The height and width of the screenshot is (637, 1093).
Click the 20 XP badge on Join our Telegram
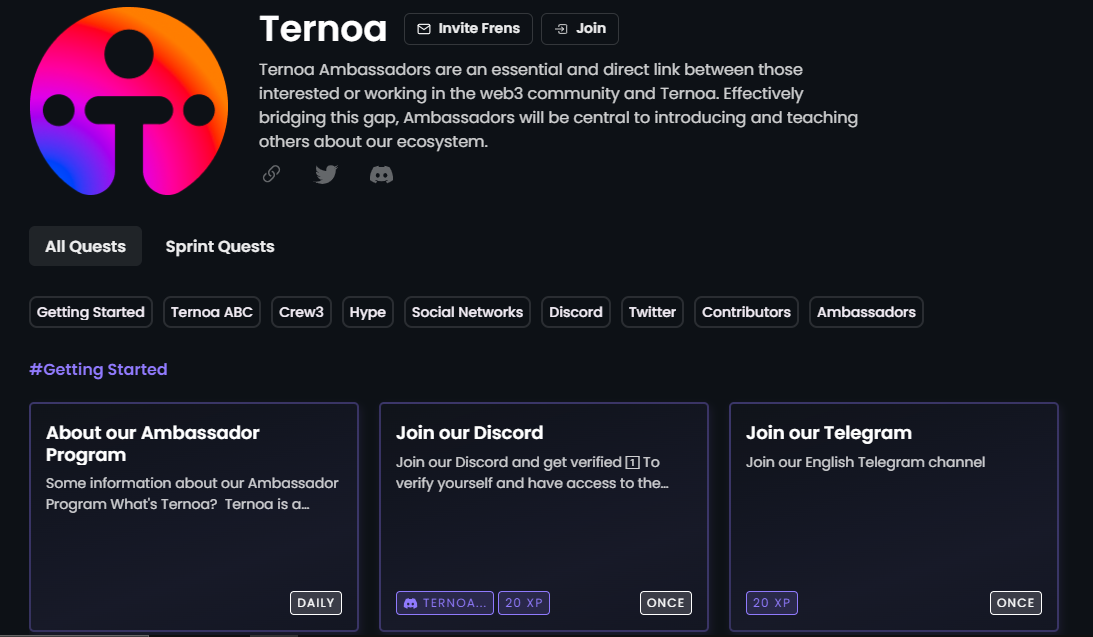click(x=772, y=602)
